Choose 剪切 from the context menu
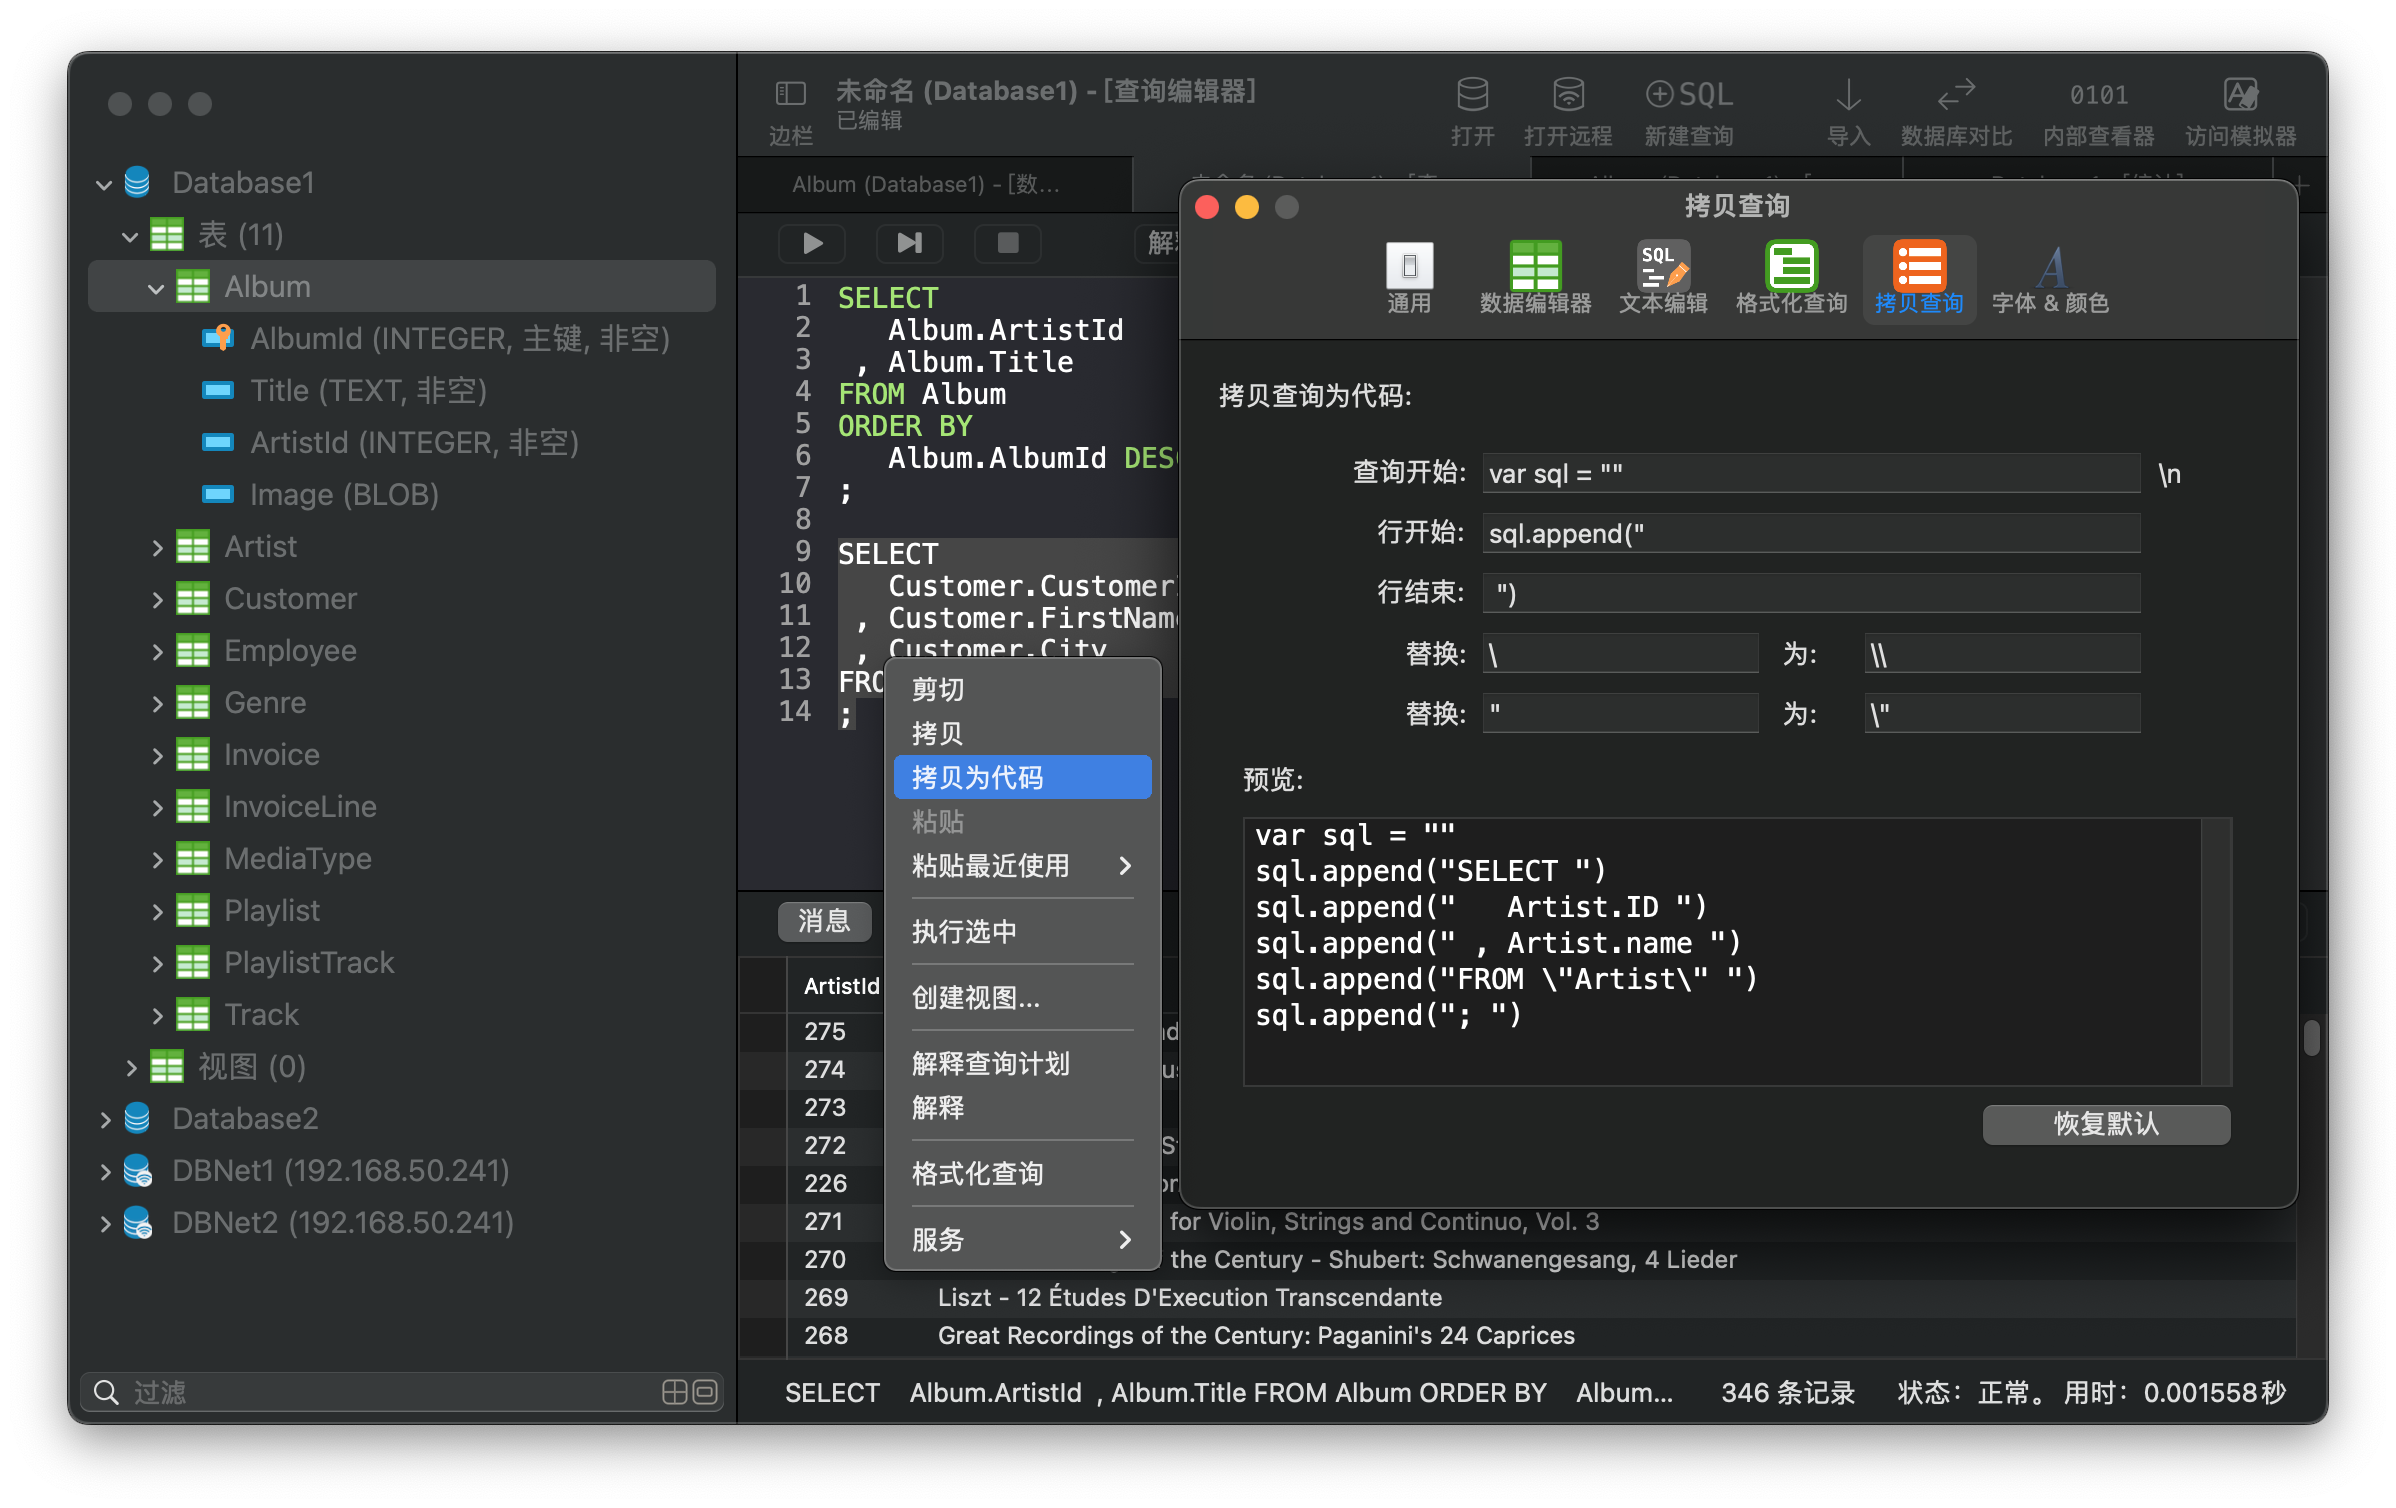Image resolution: width=2396 pixels, height=1508 pixels. click(1022, 689)
